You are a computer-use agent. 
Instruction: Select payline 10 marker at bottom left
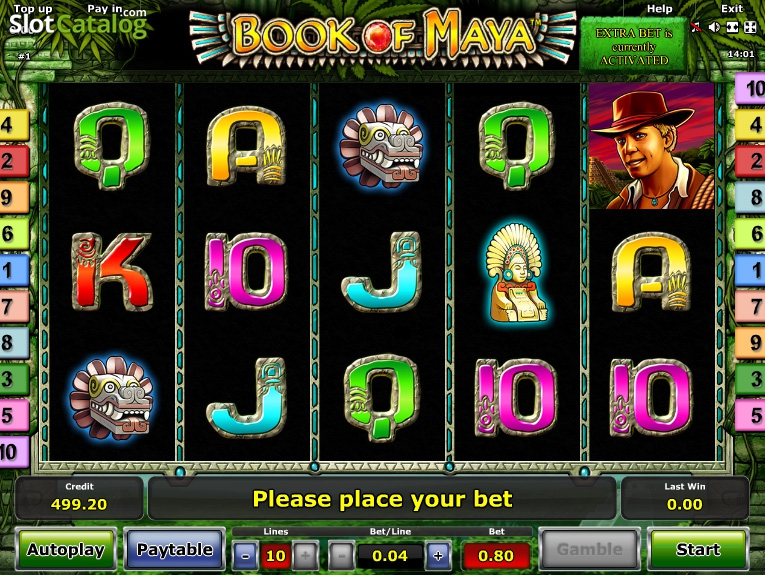coord(13,452)
